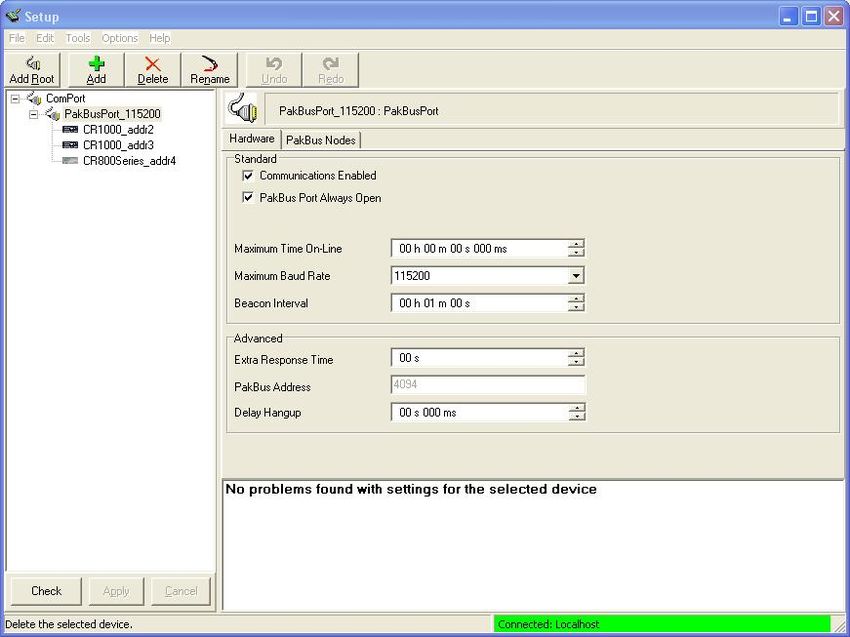This screenshot has width=850, height=637.
Task: Click the Connected: Localhost status indicator
Action: click(x=661, y=625)
